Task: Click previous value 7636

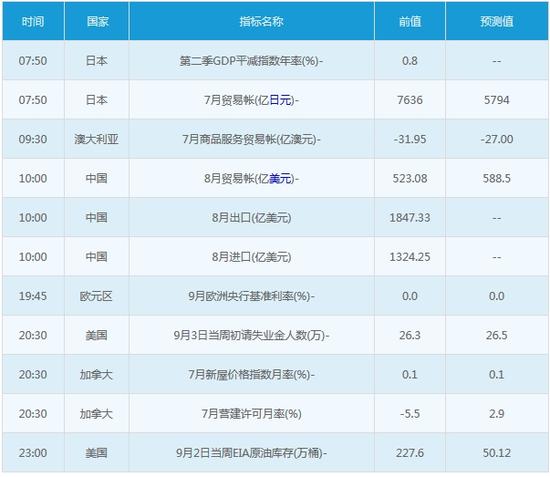Action: [x=410, y=100]
